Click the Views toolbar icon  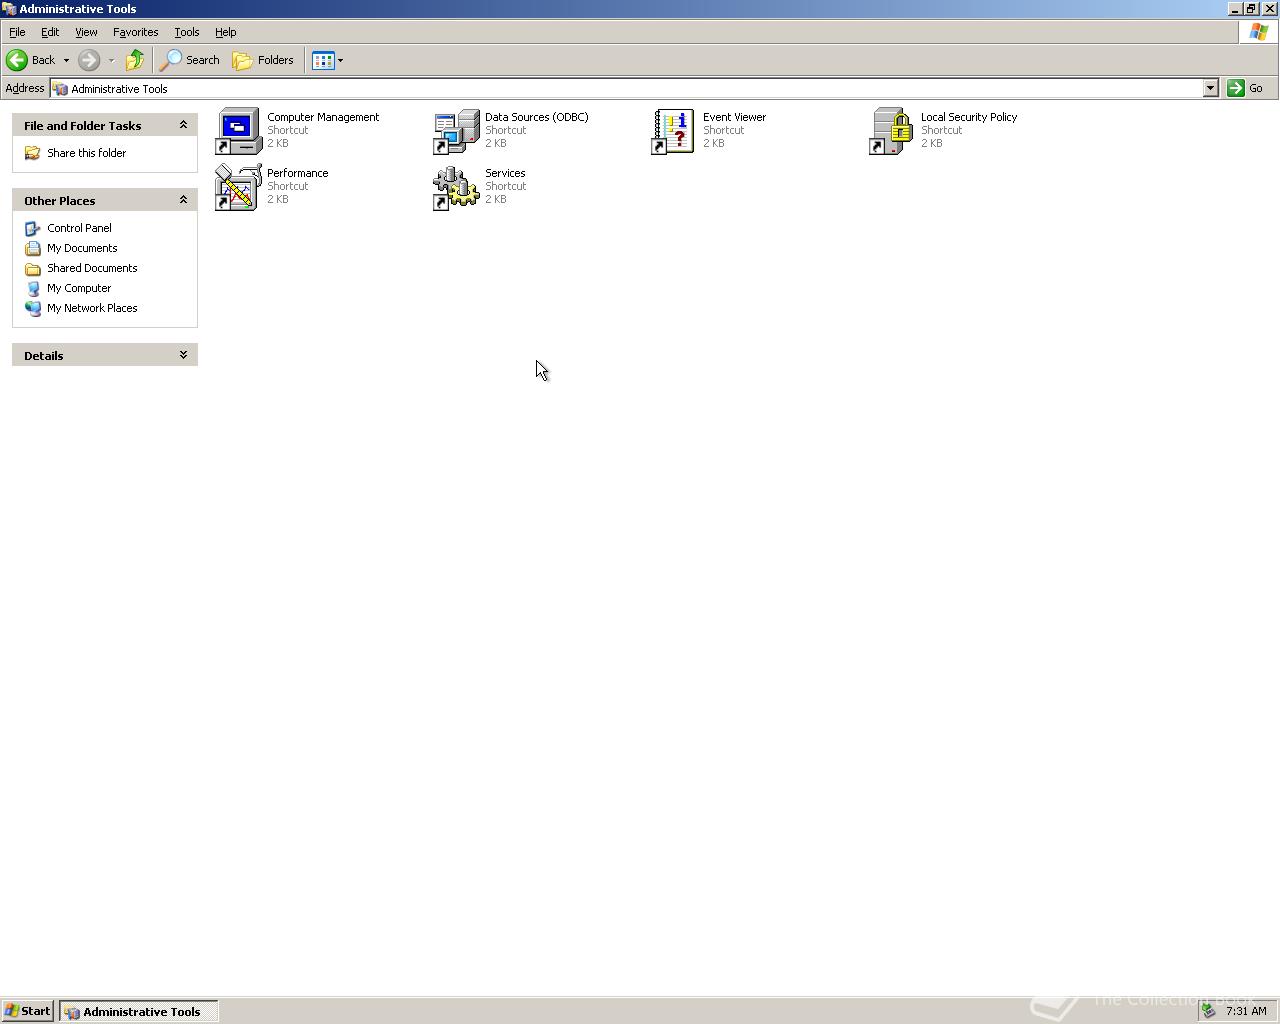323,60
